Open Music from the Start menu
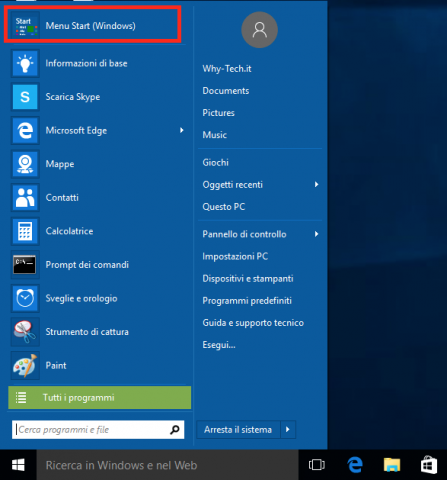Screen dimensions: 447x480 (x=215, y=135)
